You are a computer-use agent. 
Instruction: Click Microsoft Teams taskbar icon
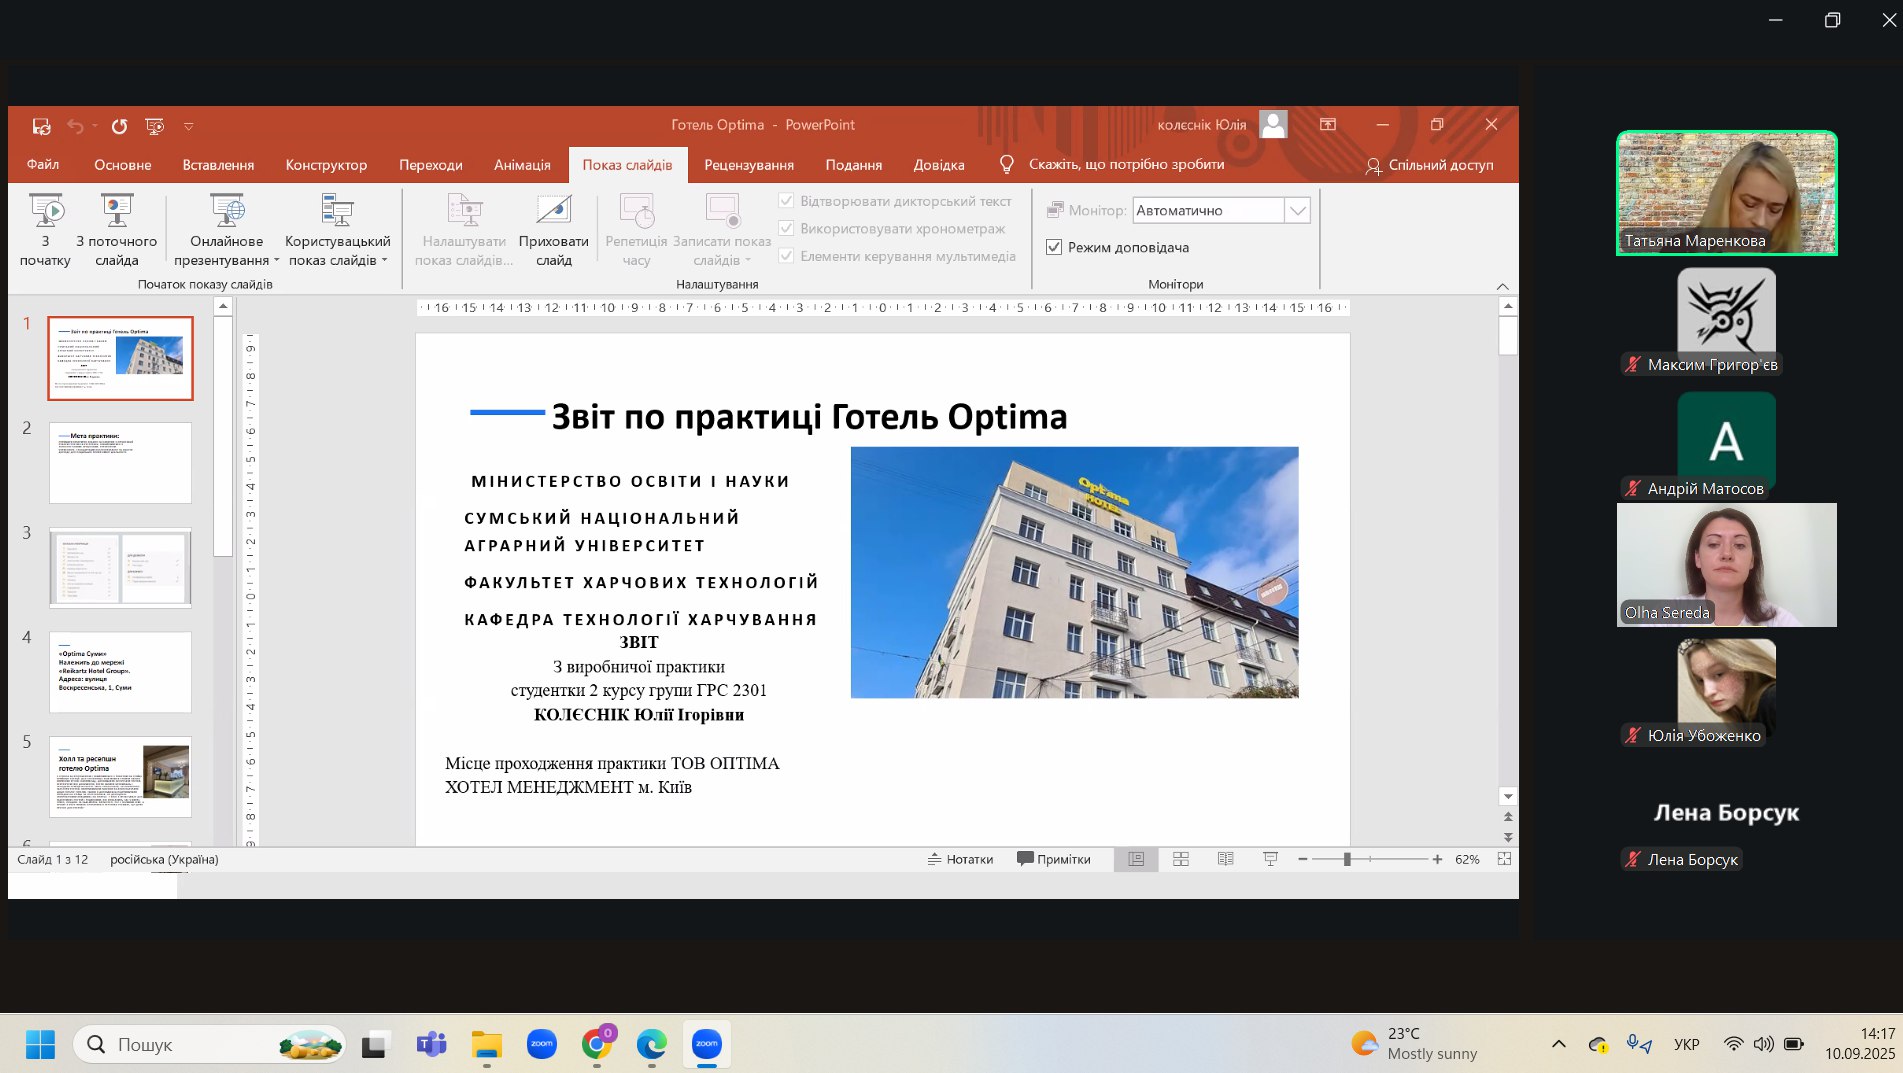click(x=431, y=1044)
